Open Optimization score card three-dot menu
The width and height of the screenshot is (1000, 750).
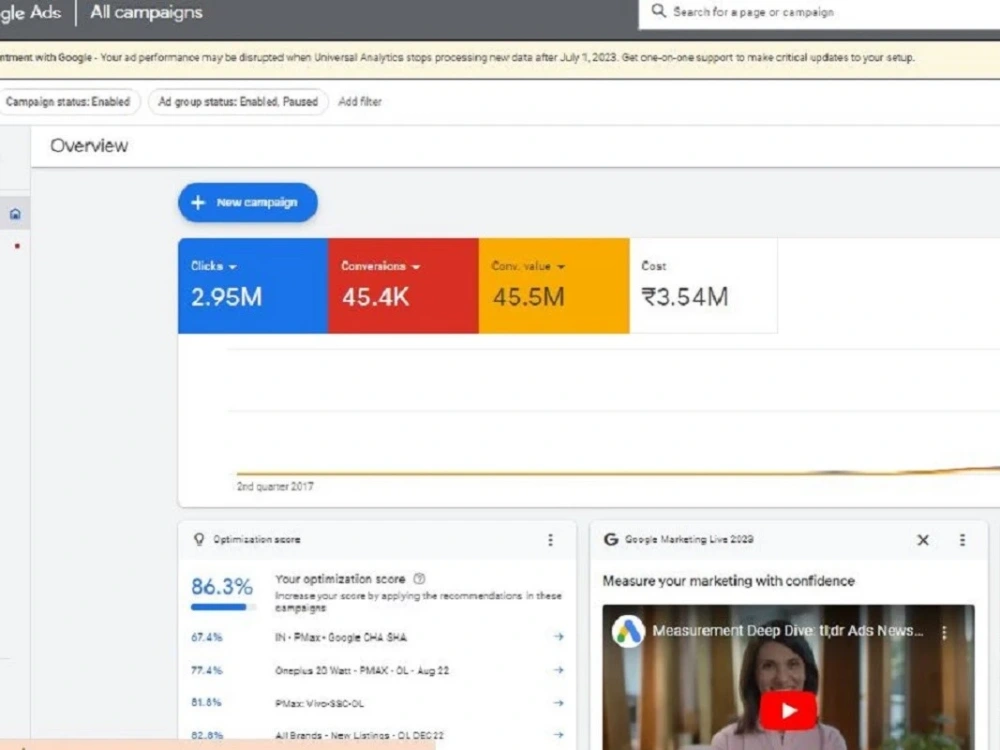[550, 540]
